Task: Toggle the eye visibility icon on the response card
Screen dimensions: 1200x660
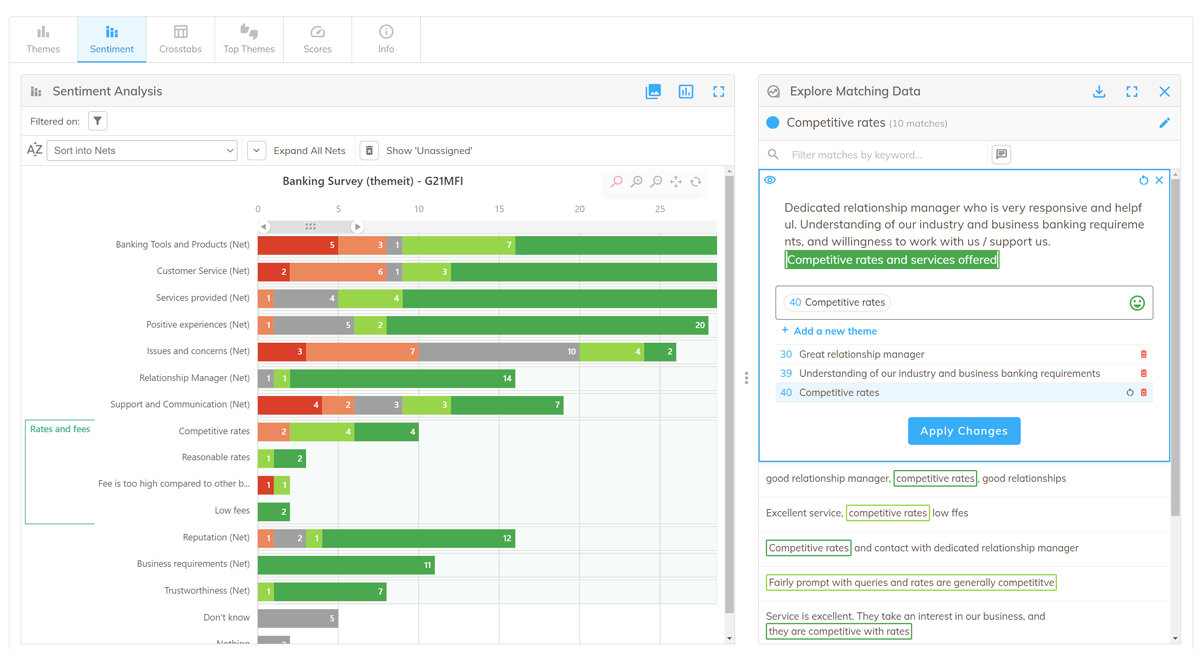Action: 770,180
